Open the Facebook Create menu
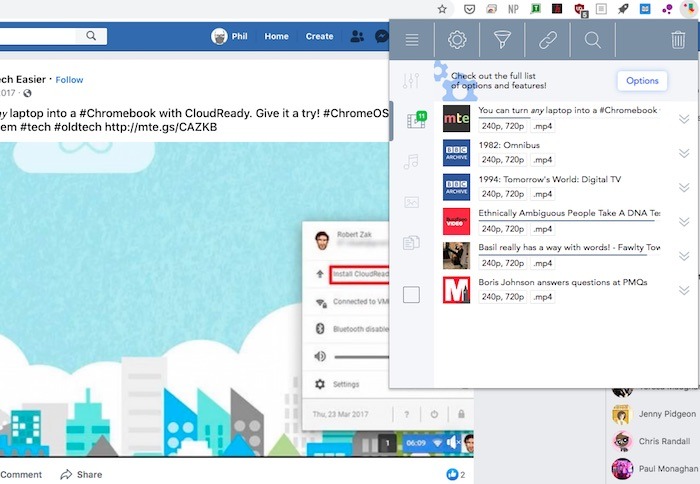700x484 pixels. [x=319, y=36]
